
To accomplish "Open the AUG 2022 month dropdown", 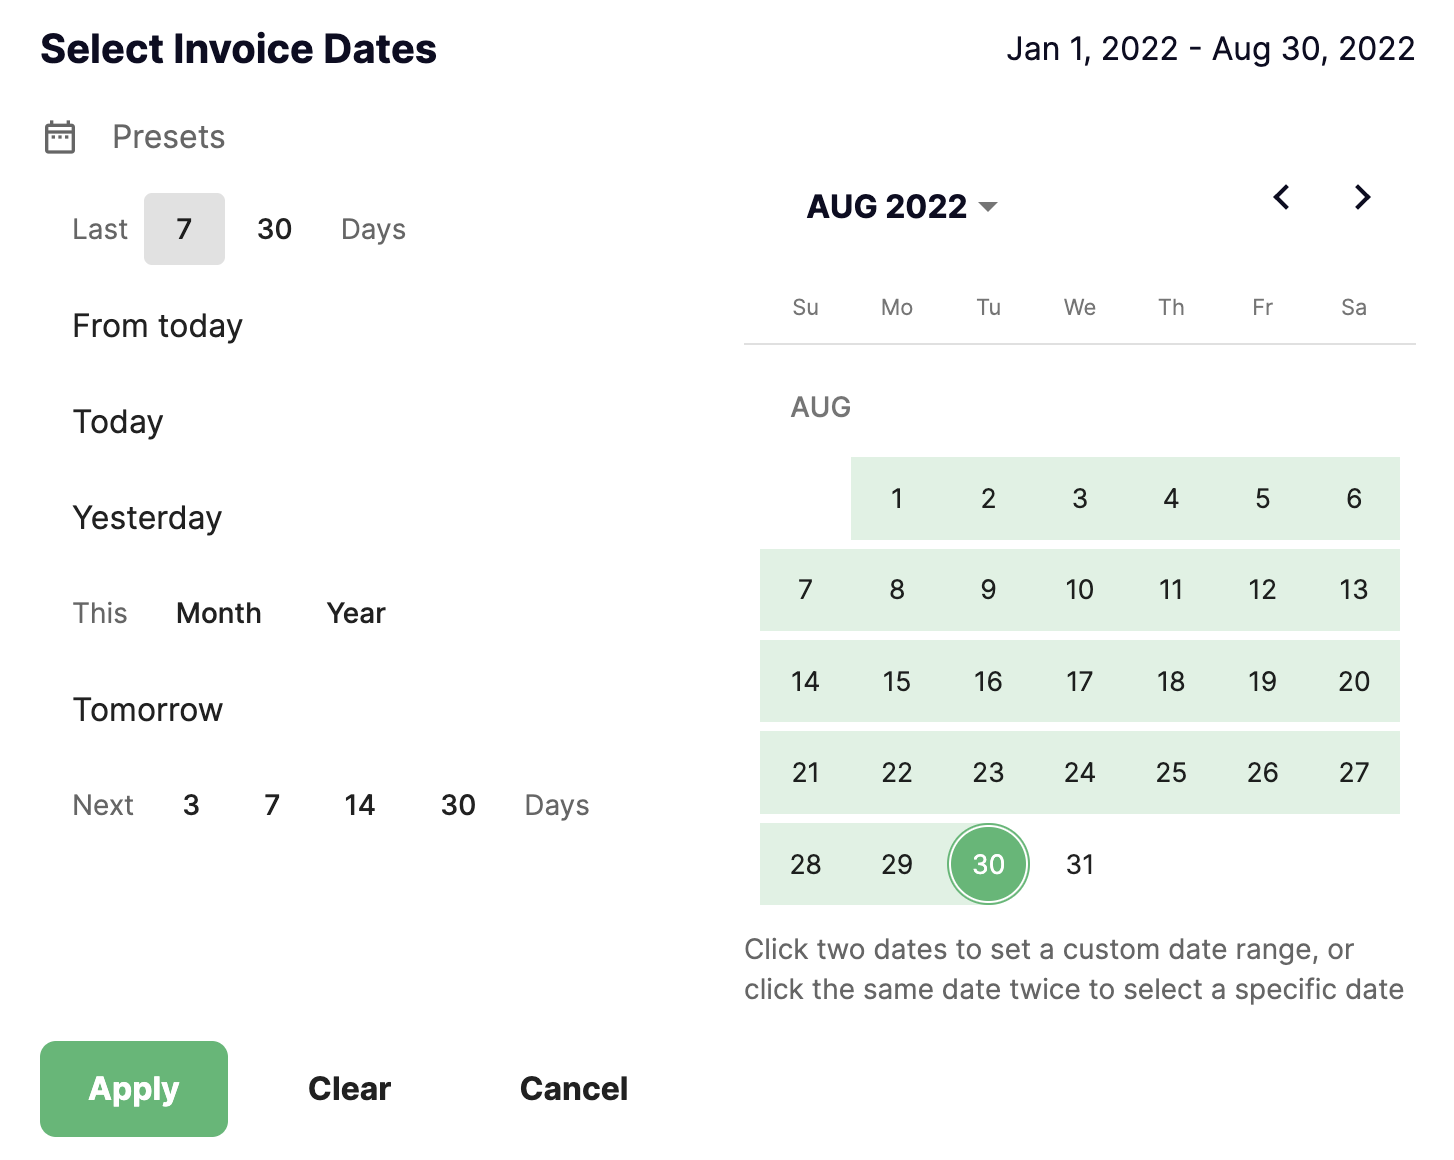I will (x=902, y=206).
